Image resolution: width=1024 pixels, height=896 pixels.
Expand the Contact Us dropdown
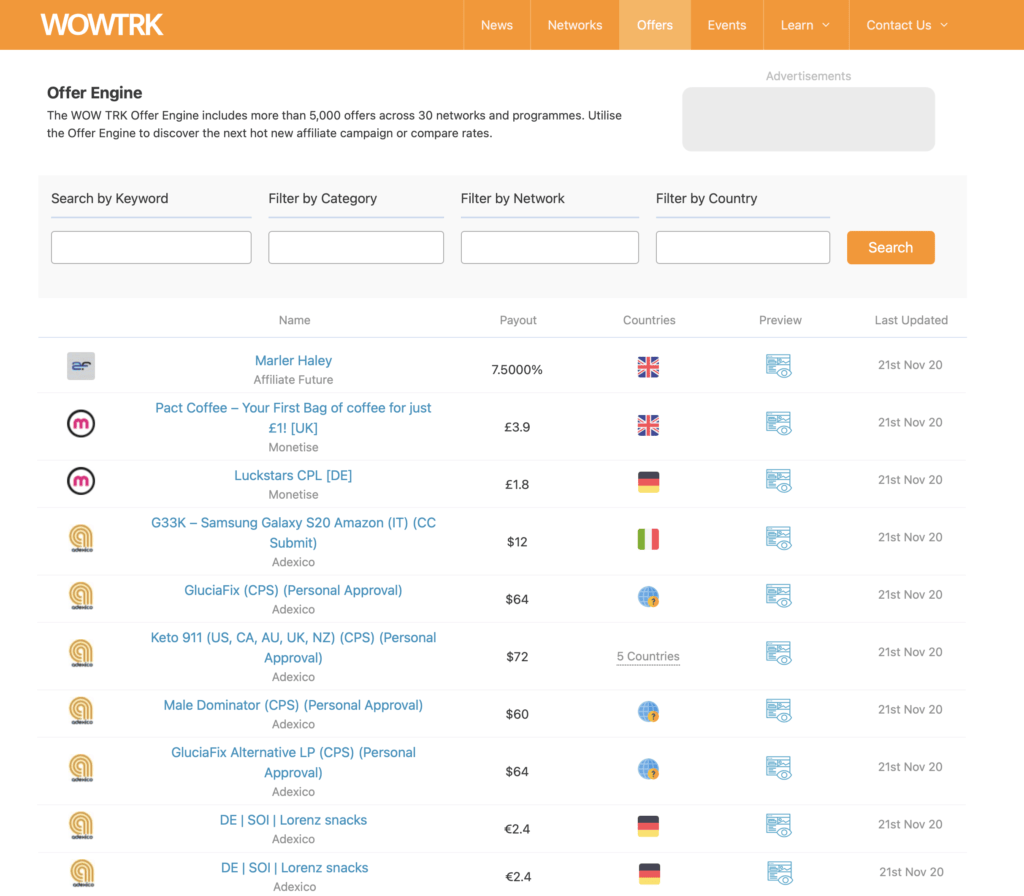(x=906, y=25)
